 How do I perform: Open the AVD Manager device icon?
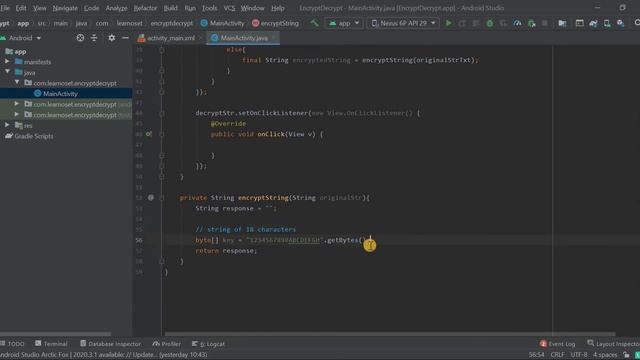[607, 23]
